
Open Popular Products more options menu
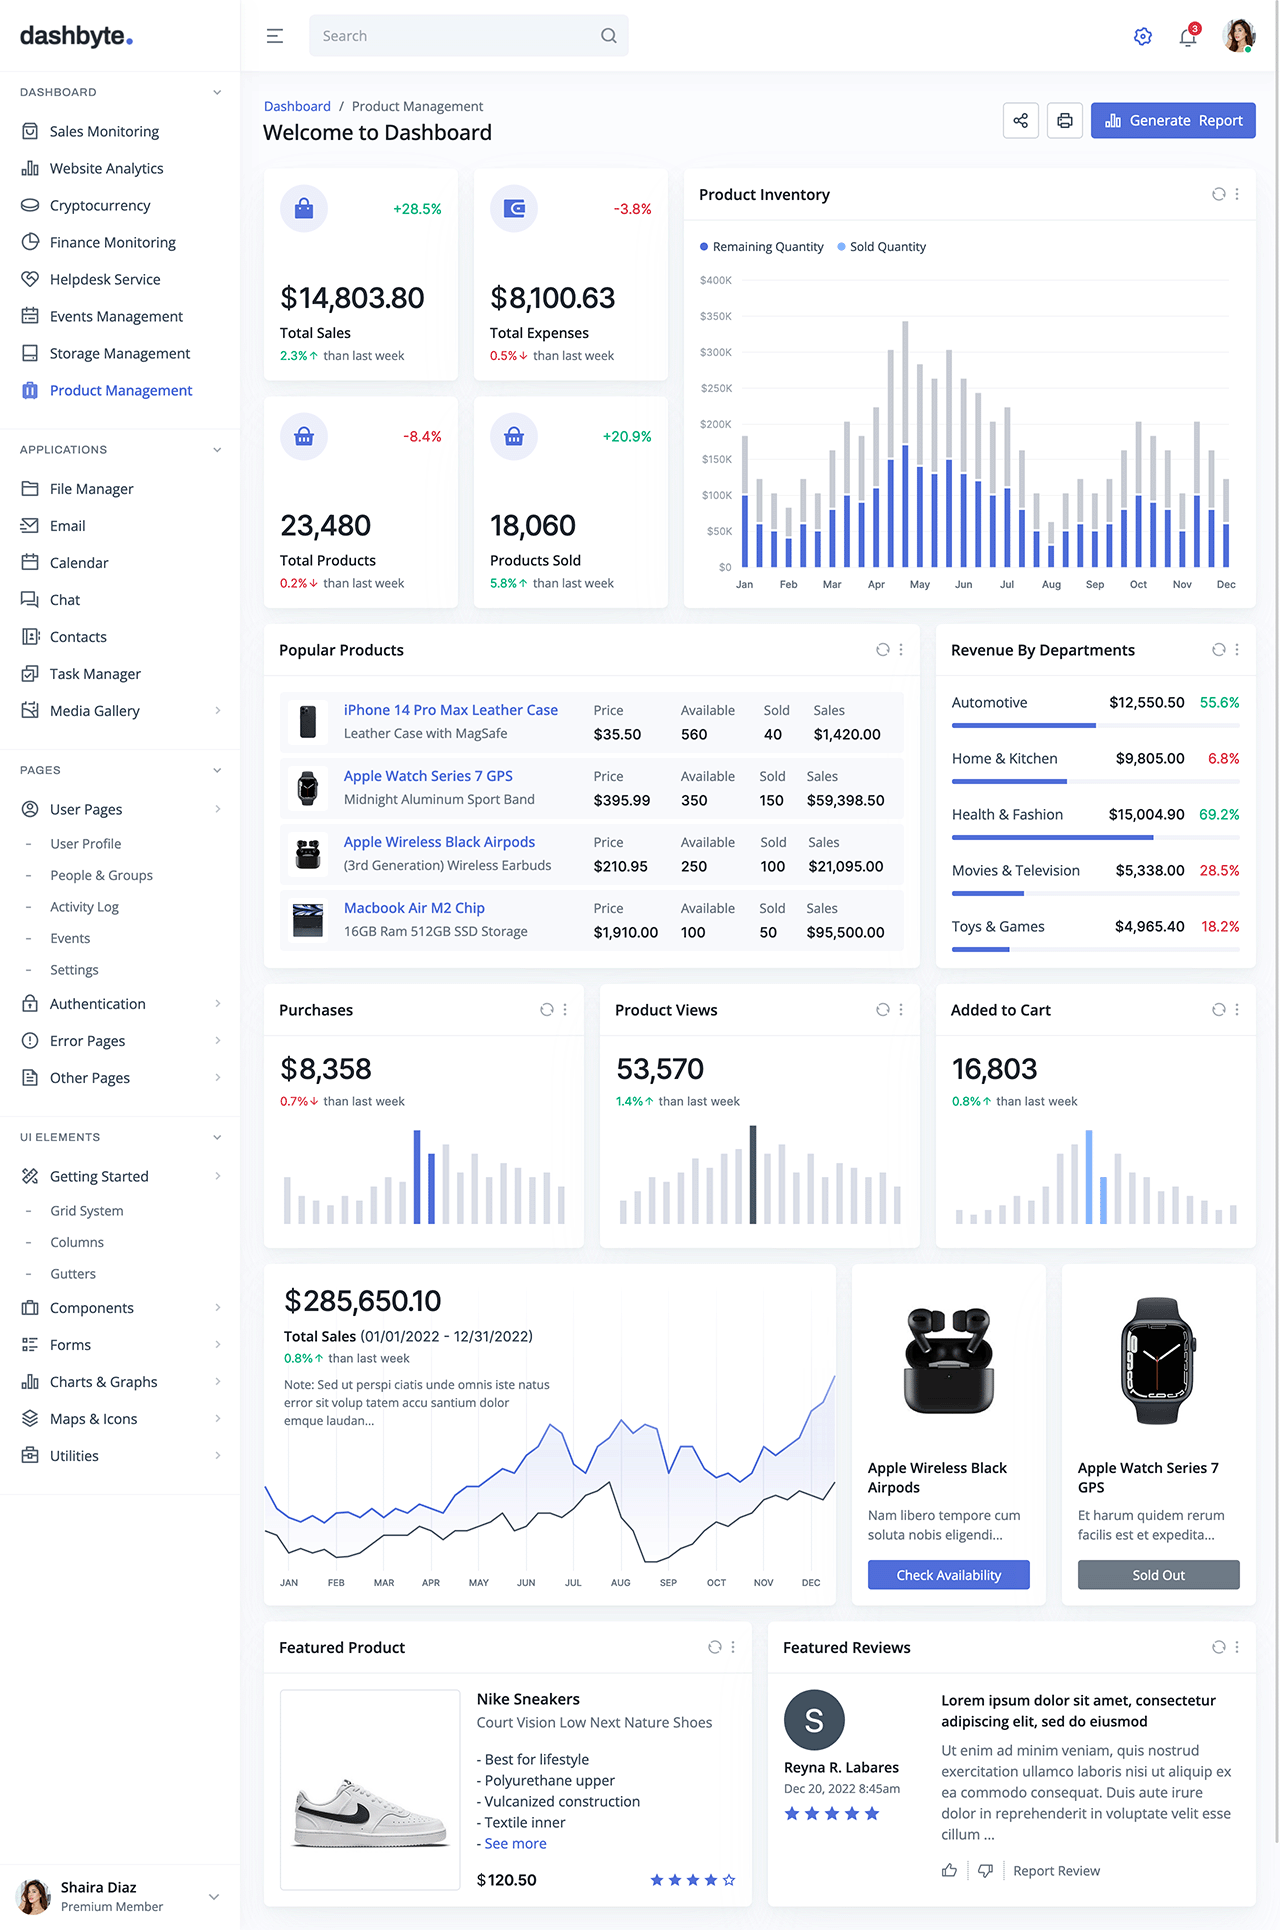(x=901, y=650)
